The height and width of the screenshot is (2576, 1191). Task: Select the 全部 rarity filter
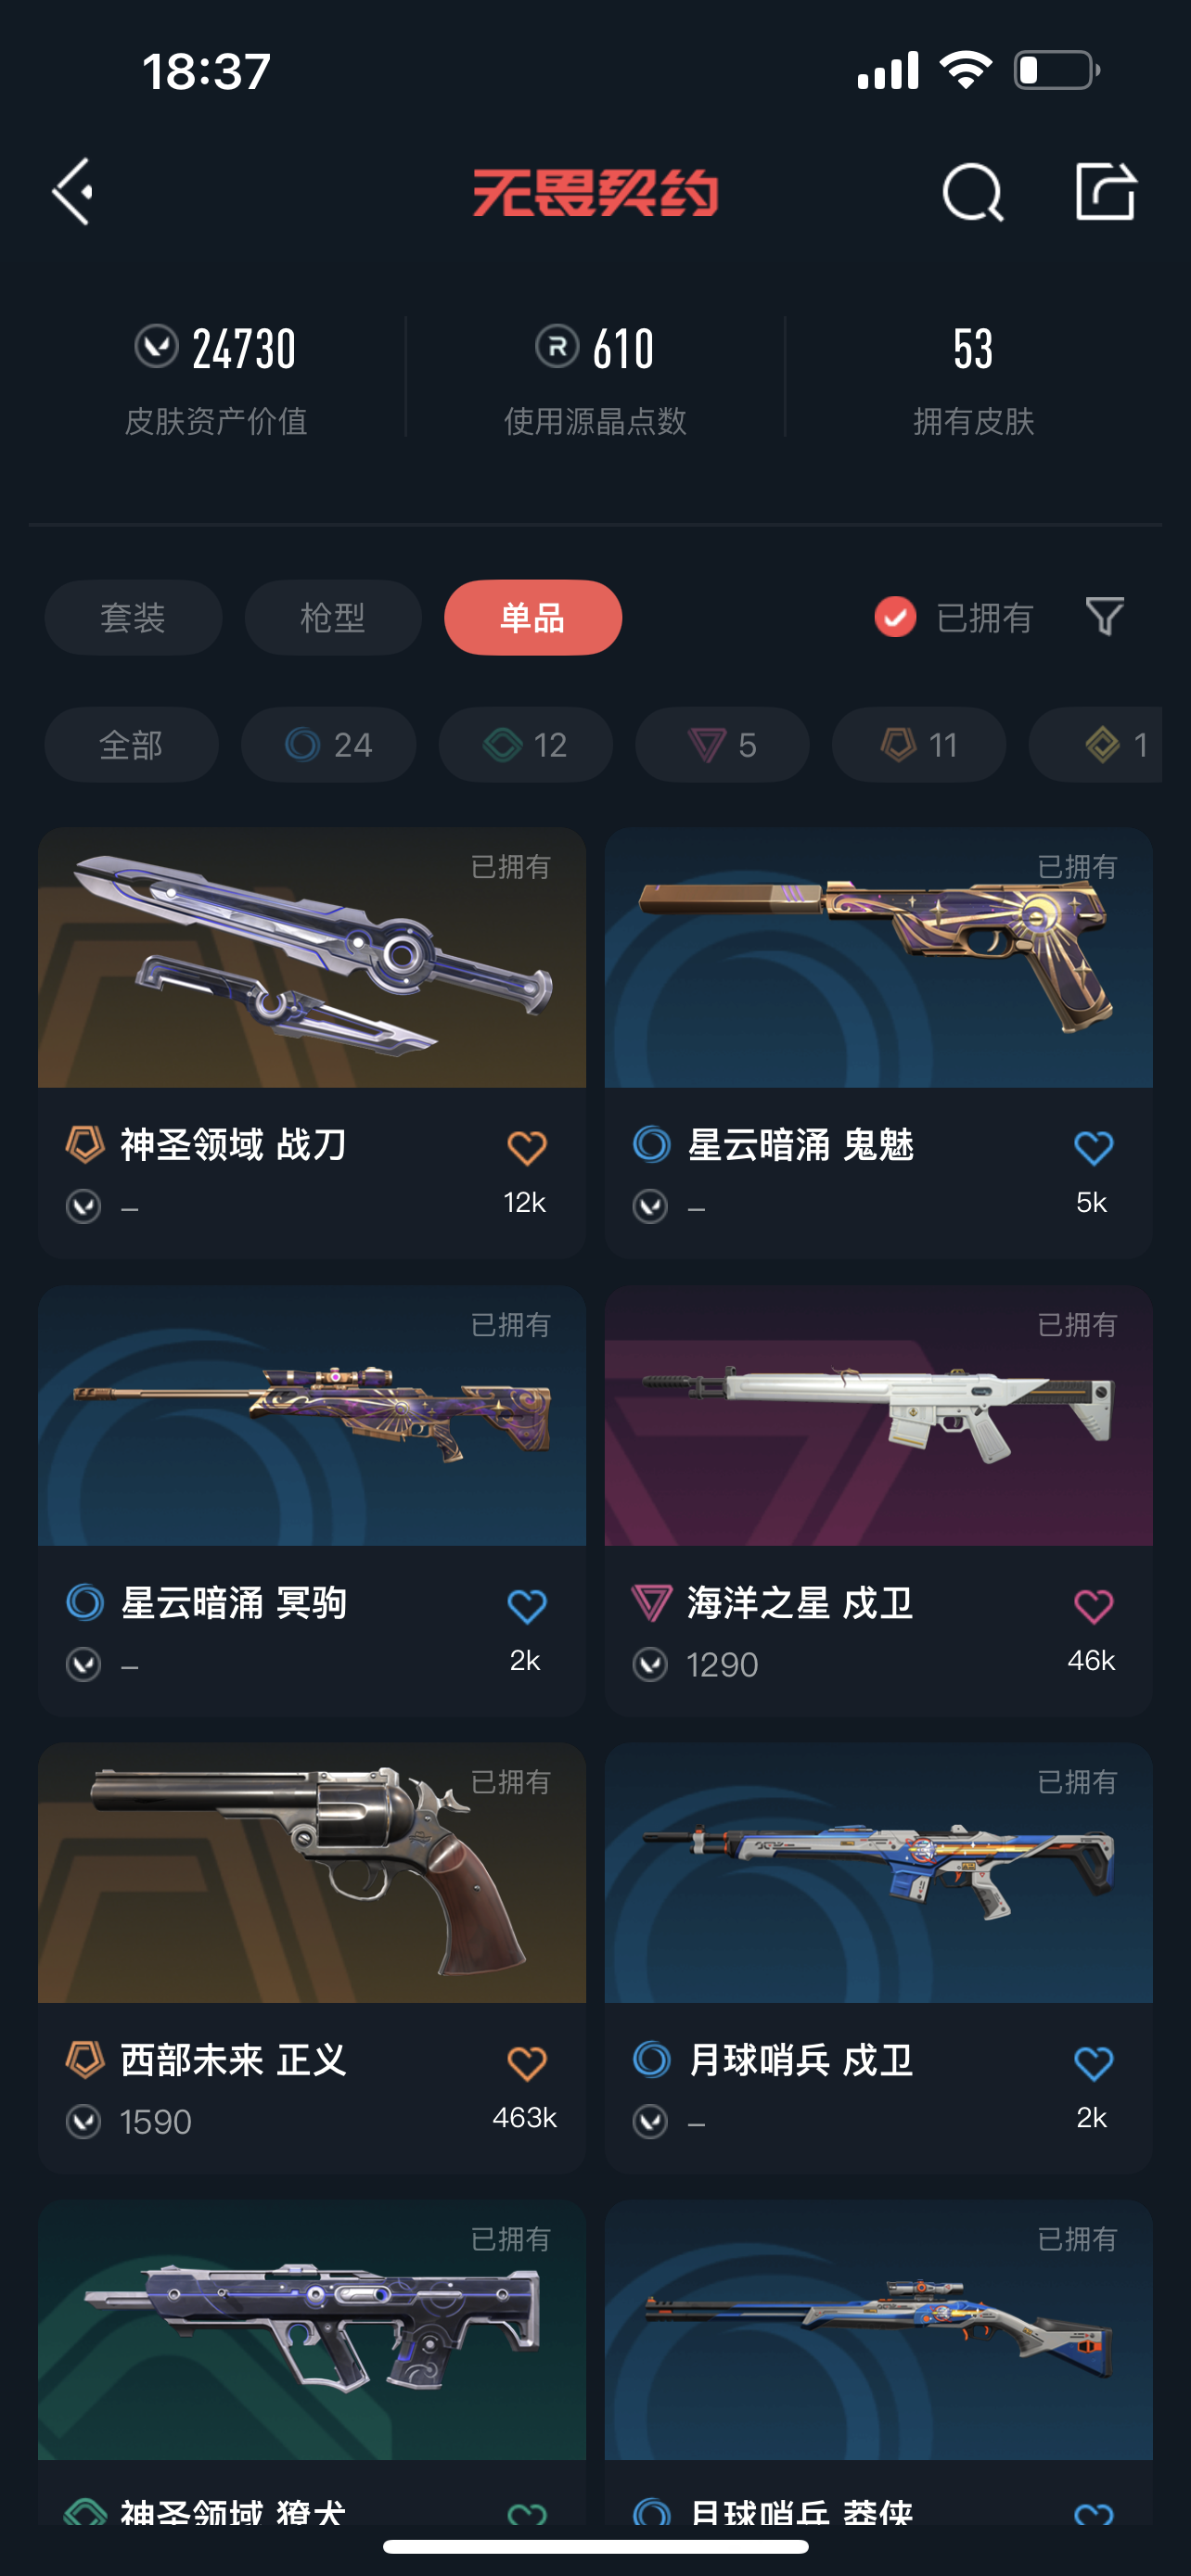click(131, 745)
